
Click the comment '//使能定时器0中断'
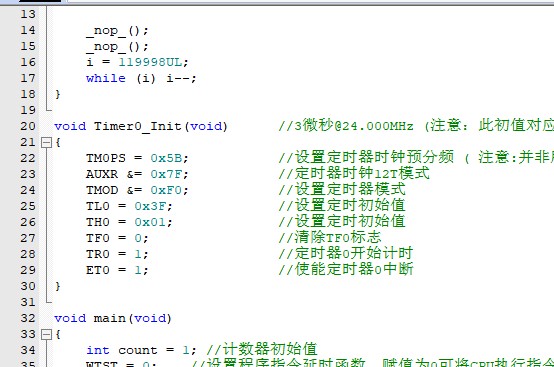346,270
